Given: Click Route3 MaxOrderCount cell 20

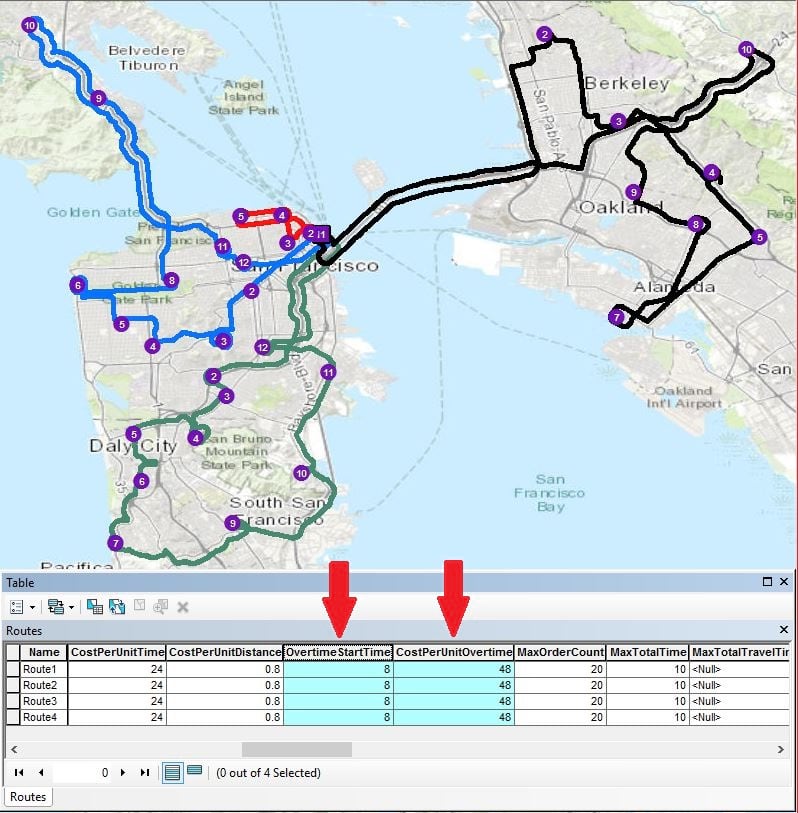Looking at the screenshot, I should (561, 701).
